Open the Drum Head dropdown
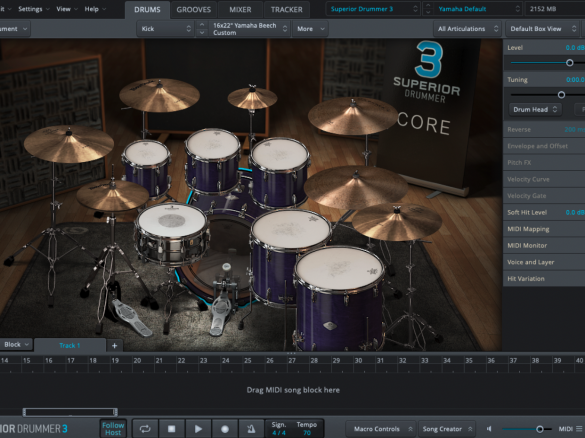Screen dimensions: 585x438 (535, 110)
